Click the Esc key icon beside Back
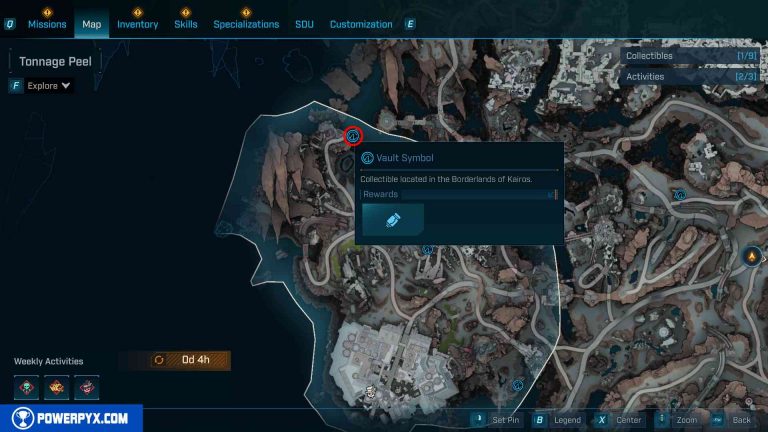 [718, 420]
